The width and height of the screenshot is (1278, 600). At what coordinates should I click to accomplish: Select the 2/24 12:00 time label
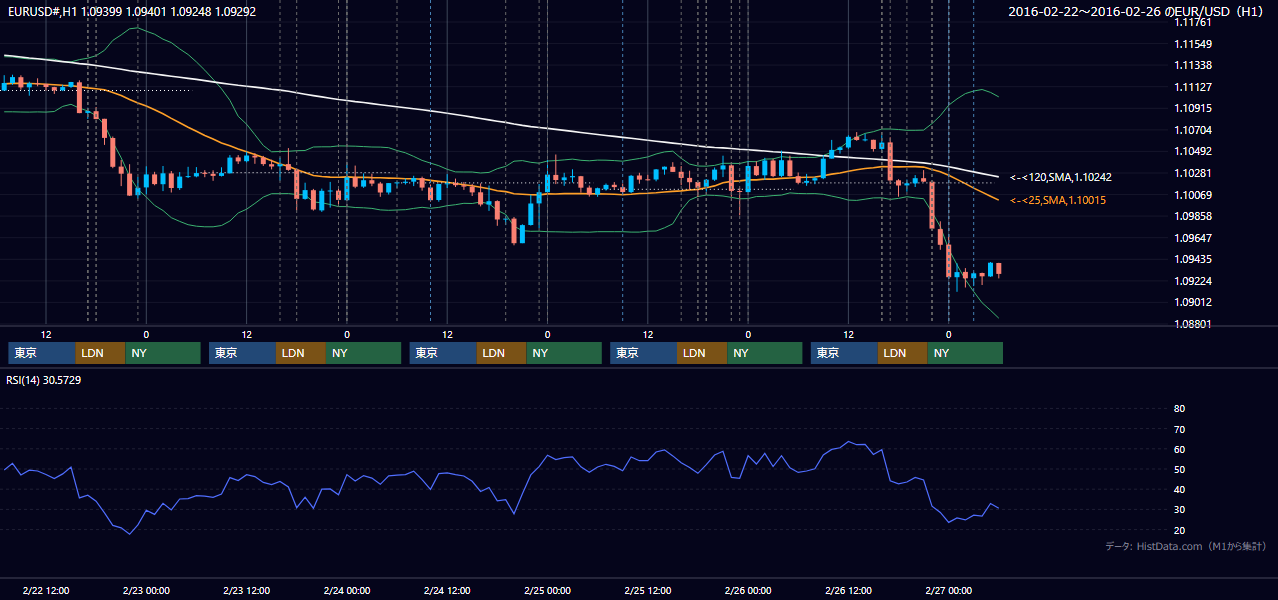(x=447, y=591)
